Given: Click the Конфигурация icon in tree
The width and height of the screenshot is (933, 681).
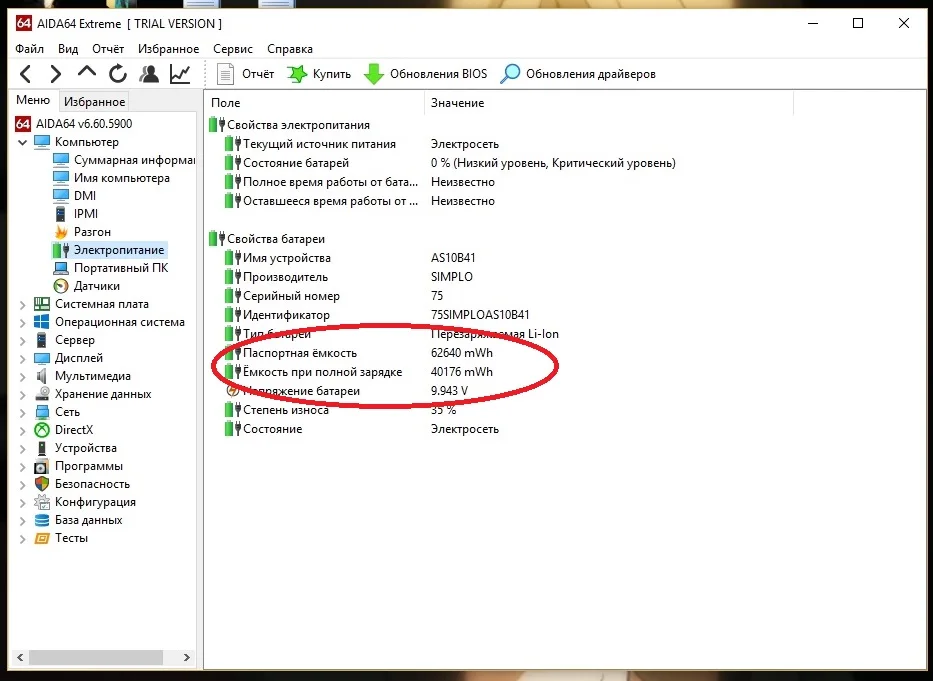Looking at the screenshot, I should [x=42, y=502].
